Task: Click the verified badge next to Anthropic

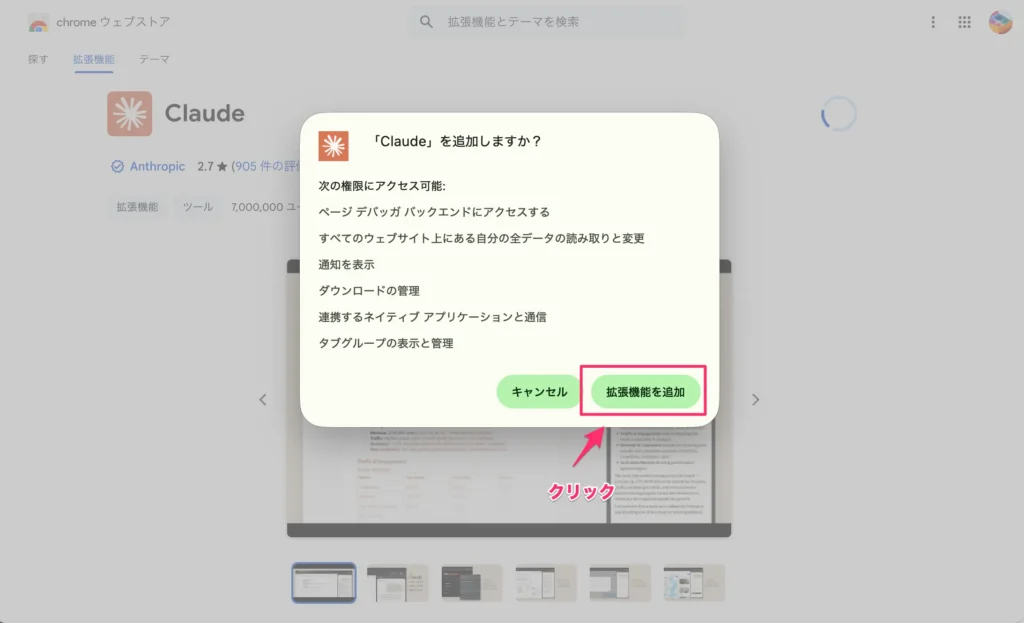Action: click(117, 167)
